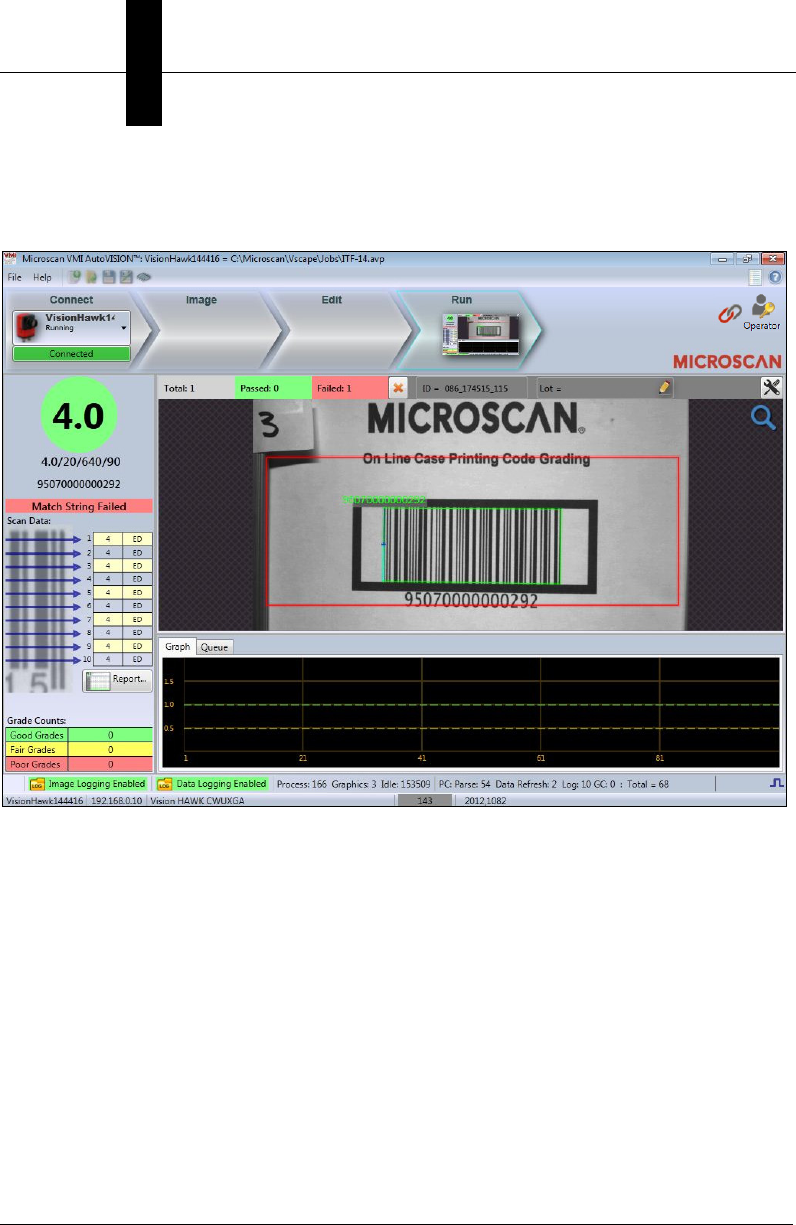Click the Match String Failed banner
This screenshot has width=796, height=1225.
coord(78,507)
